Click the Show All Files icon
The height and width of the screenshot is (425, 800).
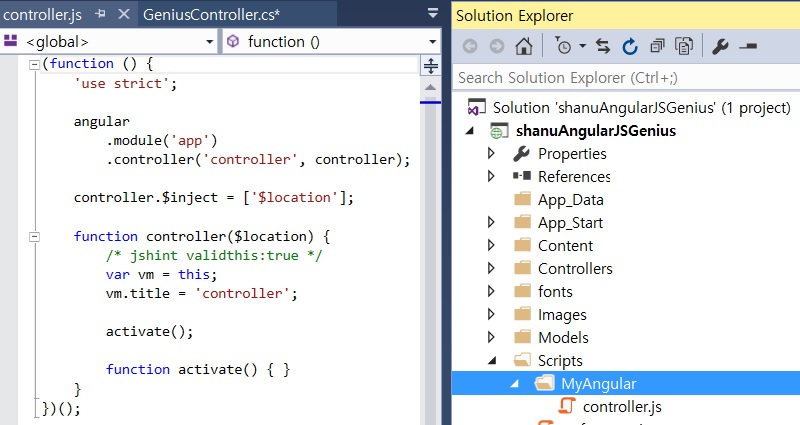pyautogui.click(x=684, y=46)
